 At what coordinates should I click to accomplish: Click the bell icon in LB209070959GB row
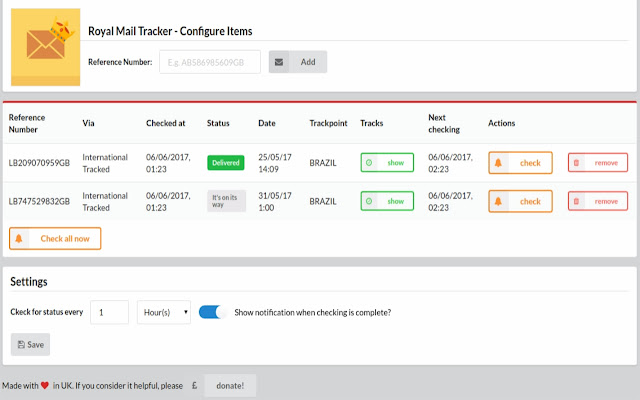(x=498, y=162)
